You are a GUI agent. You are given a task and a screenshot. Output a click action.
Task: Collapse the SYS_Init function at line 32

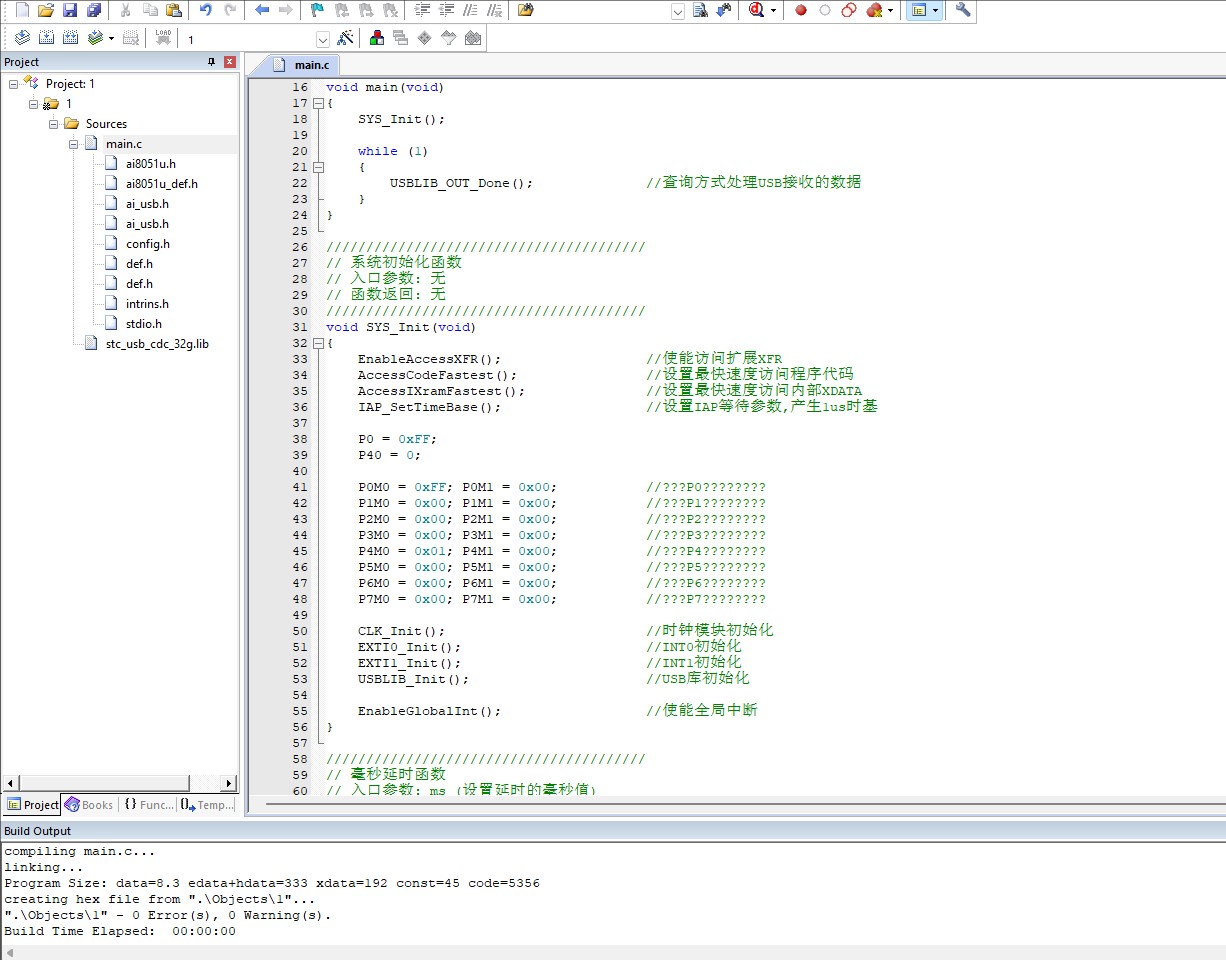318,343
